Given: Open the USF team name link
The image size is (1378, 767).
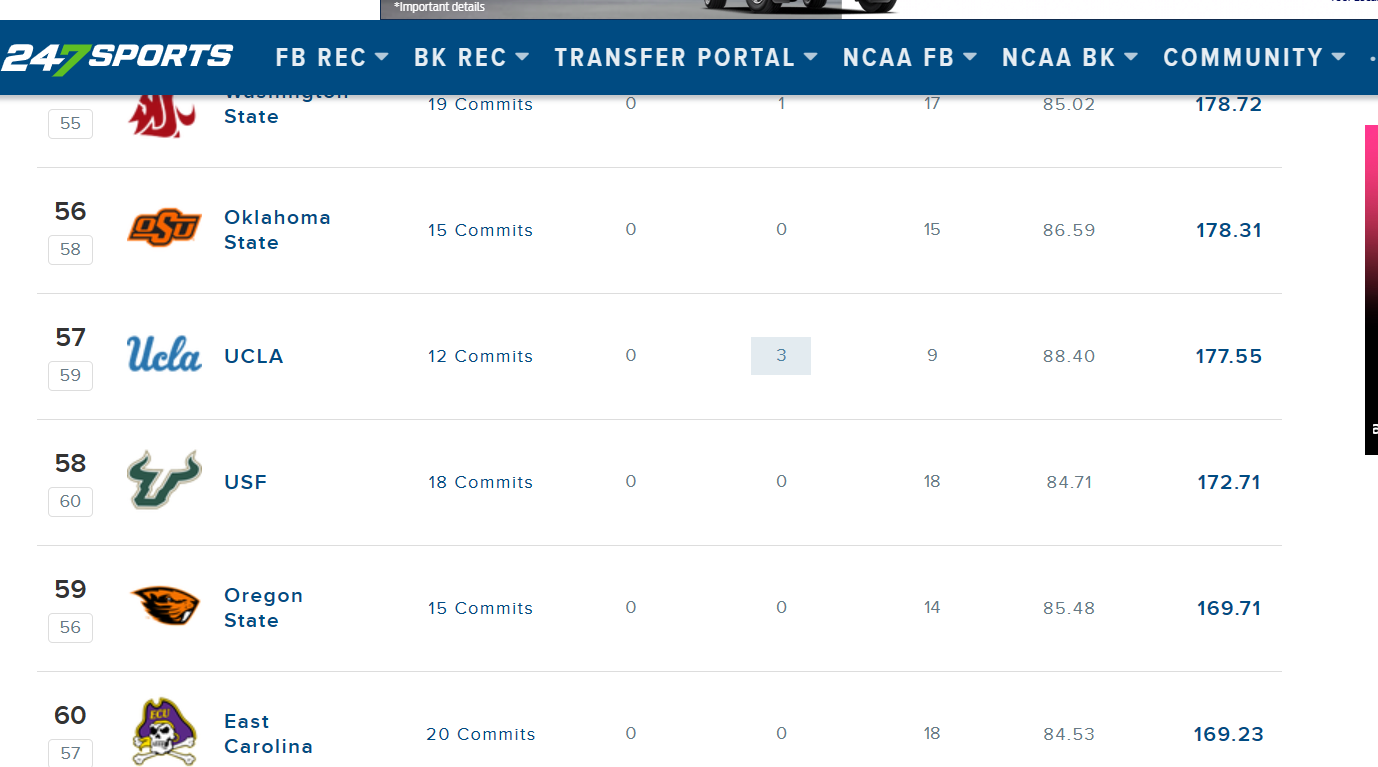Looking at the screenshot, I should (246, 482).
